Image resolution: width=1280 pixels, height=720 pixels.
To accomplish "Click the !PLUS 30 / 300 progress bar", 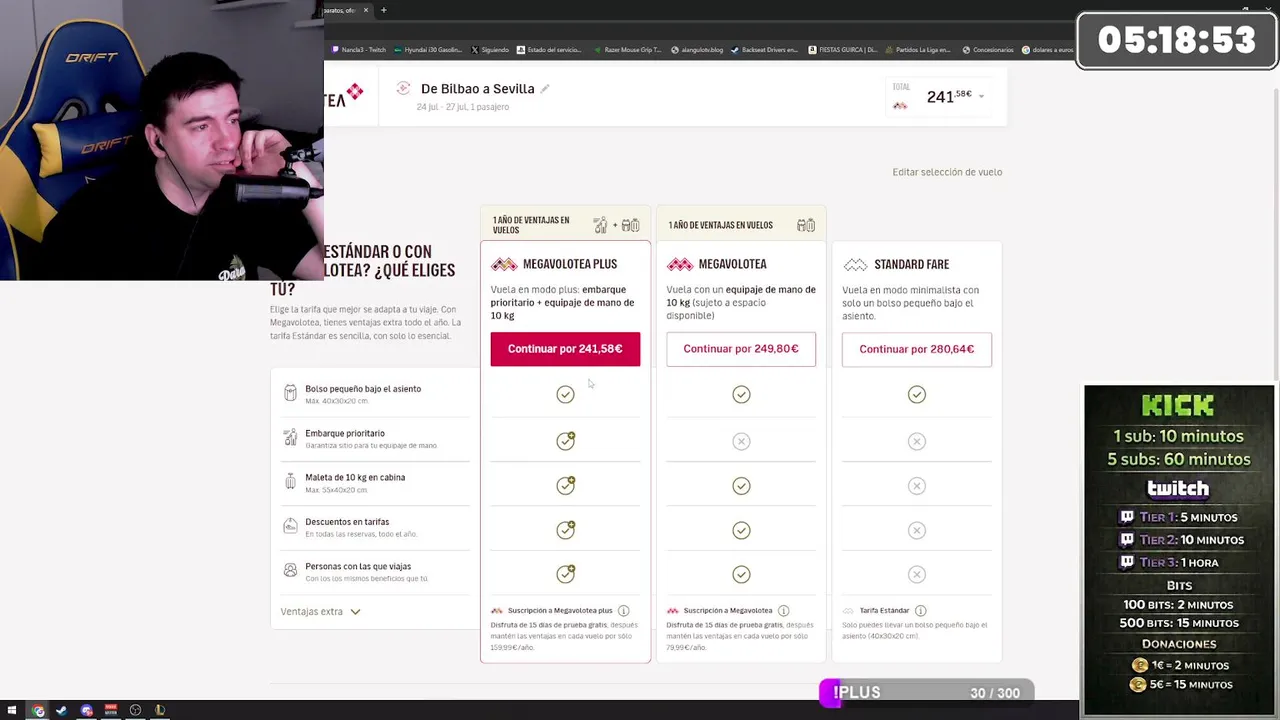I will coord(926,693).
